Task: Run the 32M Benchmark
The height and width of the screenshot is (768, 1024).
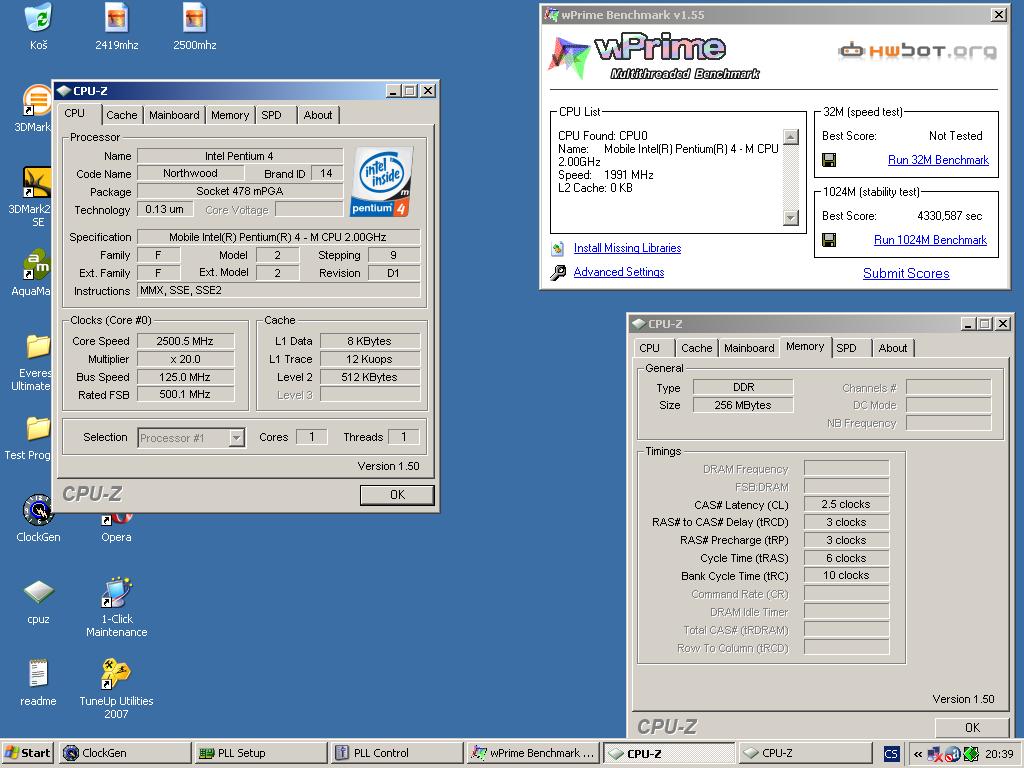Action: pos(938,160)
